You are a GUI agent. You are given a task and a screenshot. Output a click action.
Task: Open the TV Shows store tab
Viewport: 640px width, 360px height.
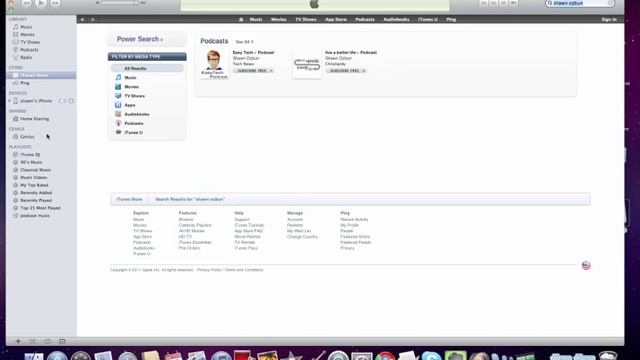point(306,19)
